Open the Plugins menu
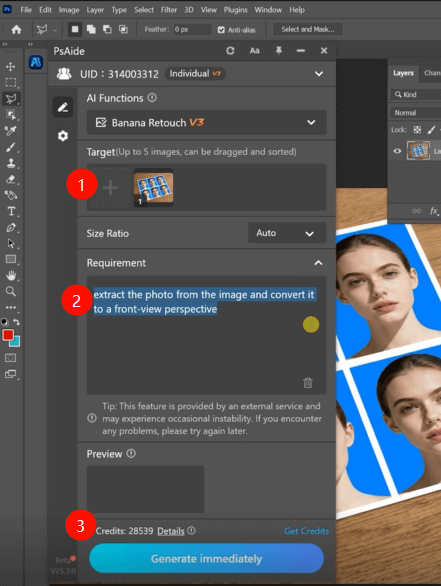Screen dimensions: 441x586 235,10
